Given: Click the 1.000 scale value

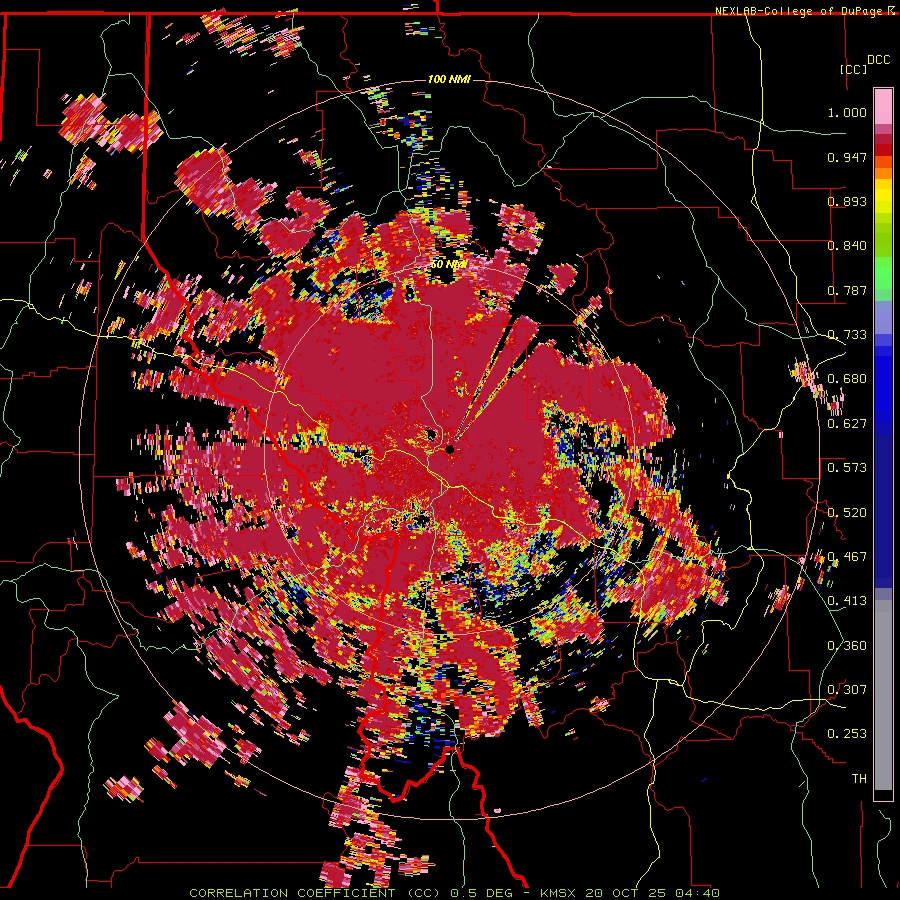Looking at the screenshot, I should coord(847,112).
